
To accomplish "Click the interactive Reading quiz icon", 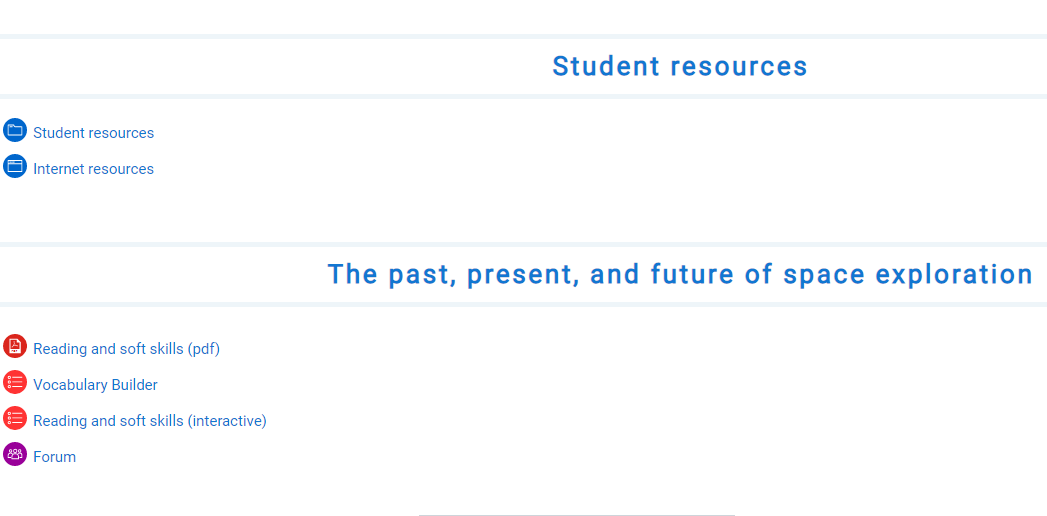I will tap(15, 419).
